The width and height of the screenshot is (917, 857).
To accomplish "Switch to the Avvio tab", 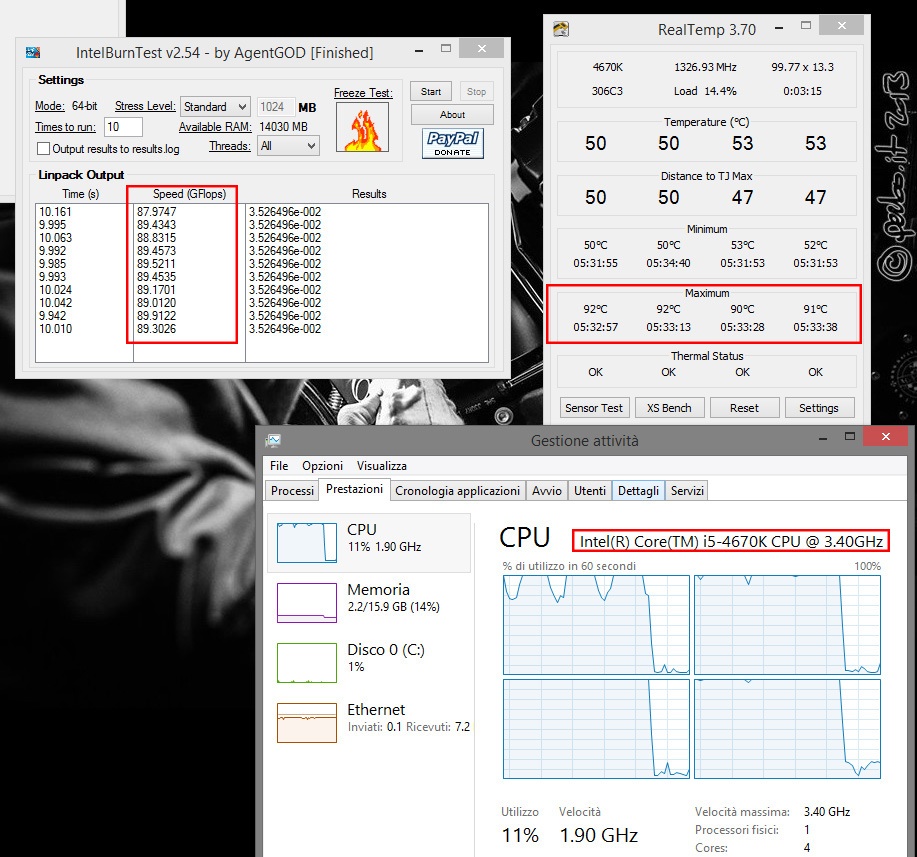I will point(547,491).
